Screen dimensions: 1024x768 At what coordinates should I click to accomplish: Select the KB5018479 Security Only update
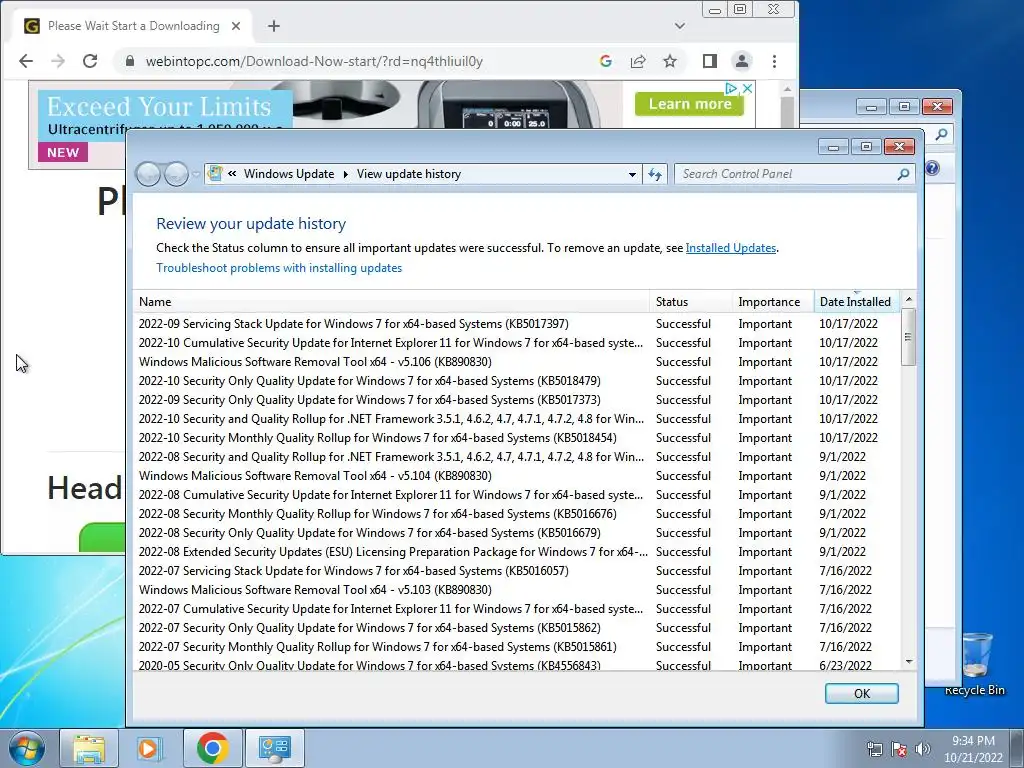516,381
